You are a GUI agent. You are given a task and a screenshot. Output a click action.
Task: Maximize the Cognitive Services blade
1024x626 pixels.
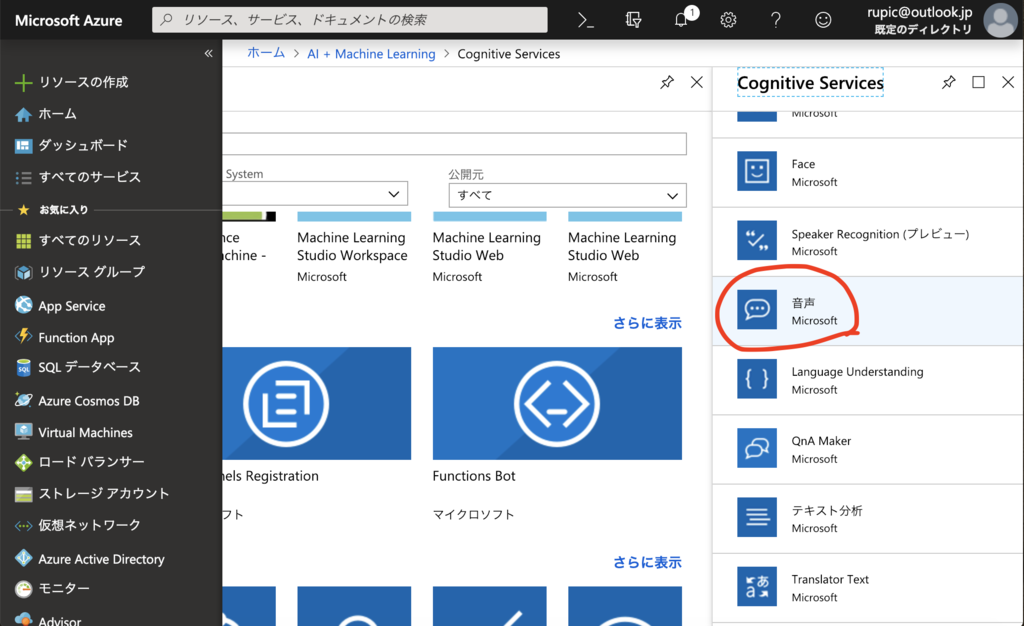point(978,82)
